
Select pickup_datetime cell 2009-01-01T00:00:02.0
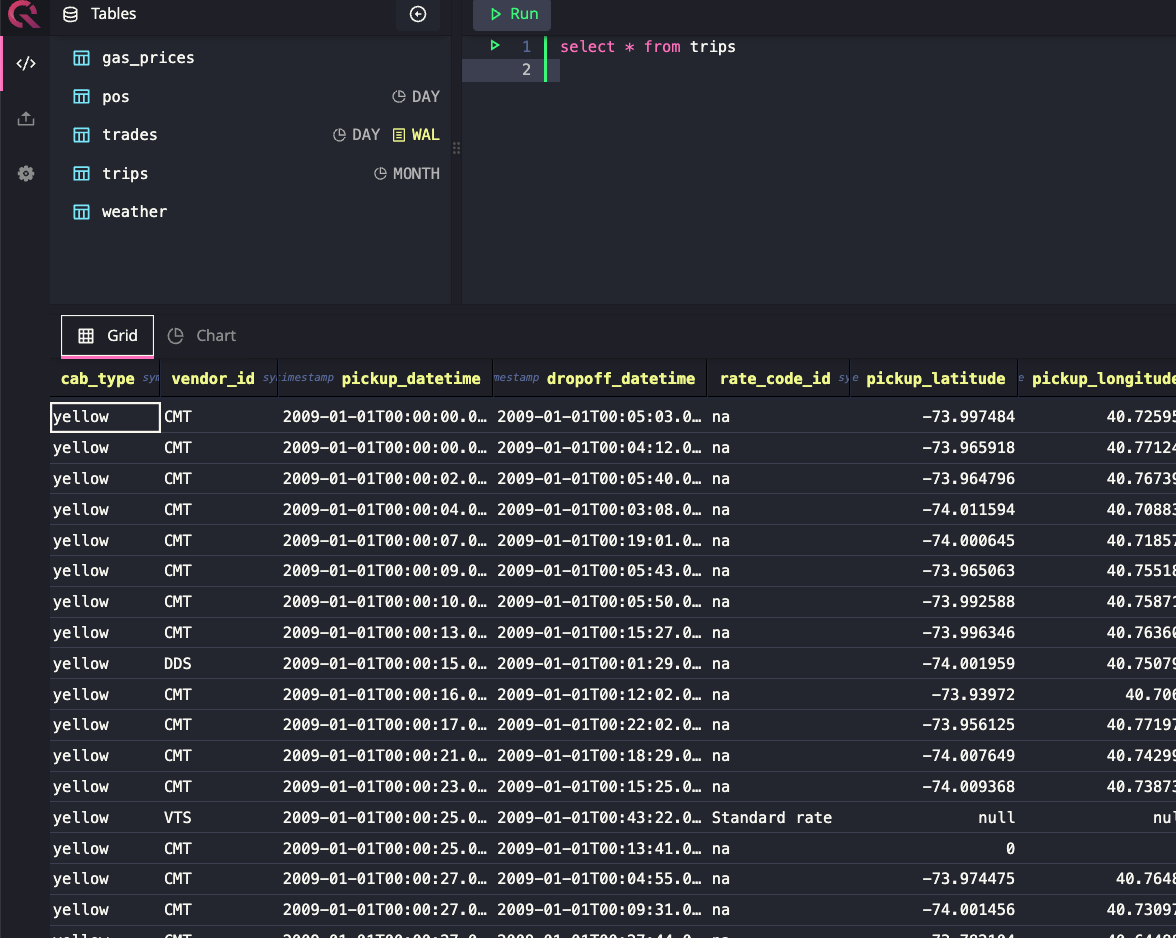pos(385,478)
